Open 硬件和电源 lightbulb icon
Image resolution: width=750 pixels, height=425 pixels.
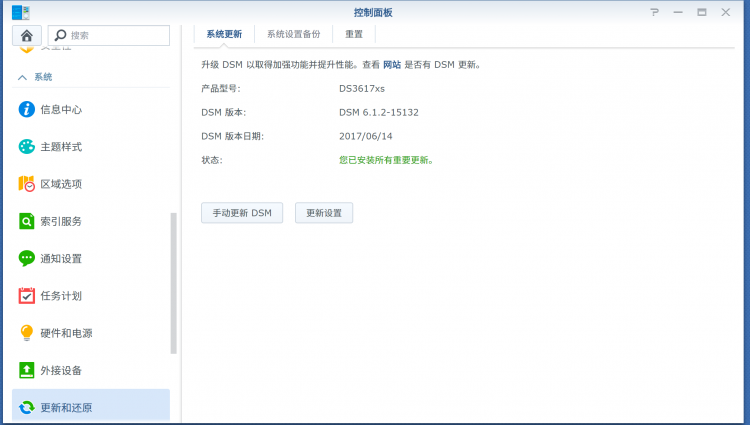[27, 333]
